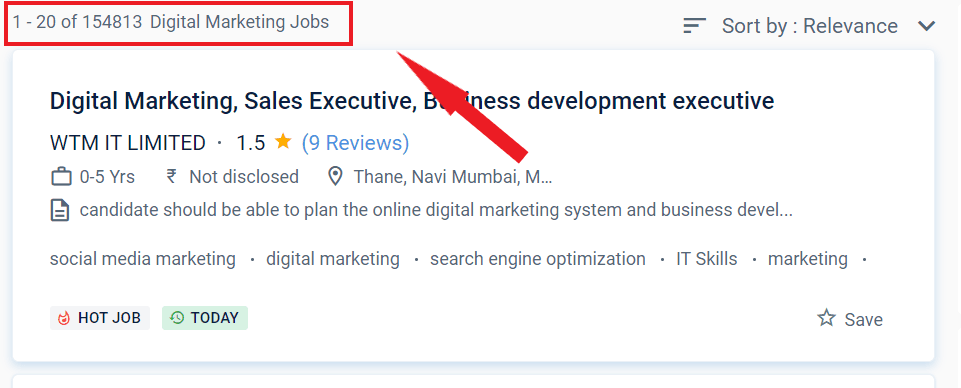Select the social media marketing tag
Image resolution: width=961 pixels, height=388 pixels.
[x=143, y=259]
